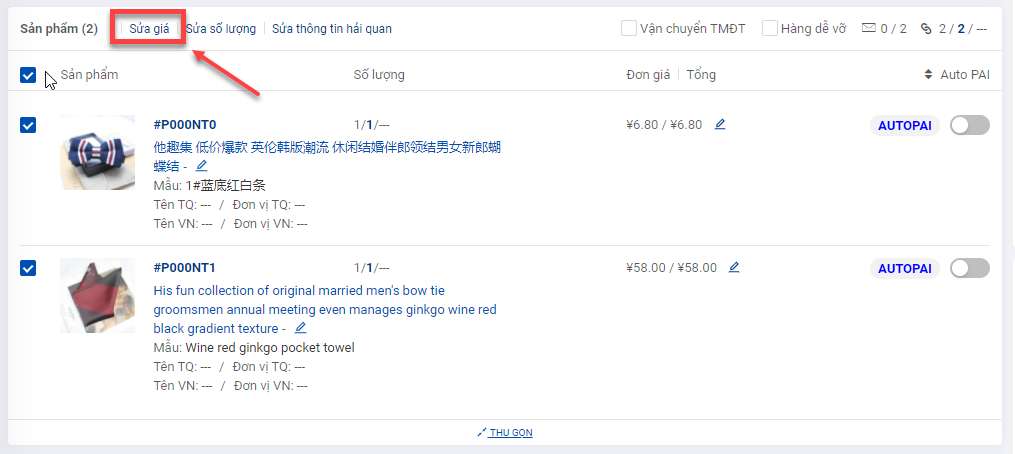Click the collapse arrow icon beside THU GỌN
1015x454 pixels.
[482, 432]
